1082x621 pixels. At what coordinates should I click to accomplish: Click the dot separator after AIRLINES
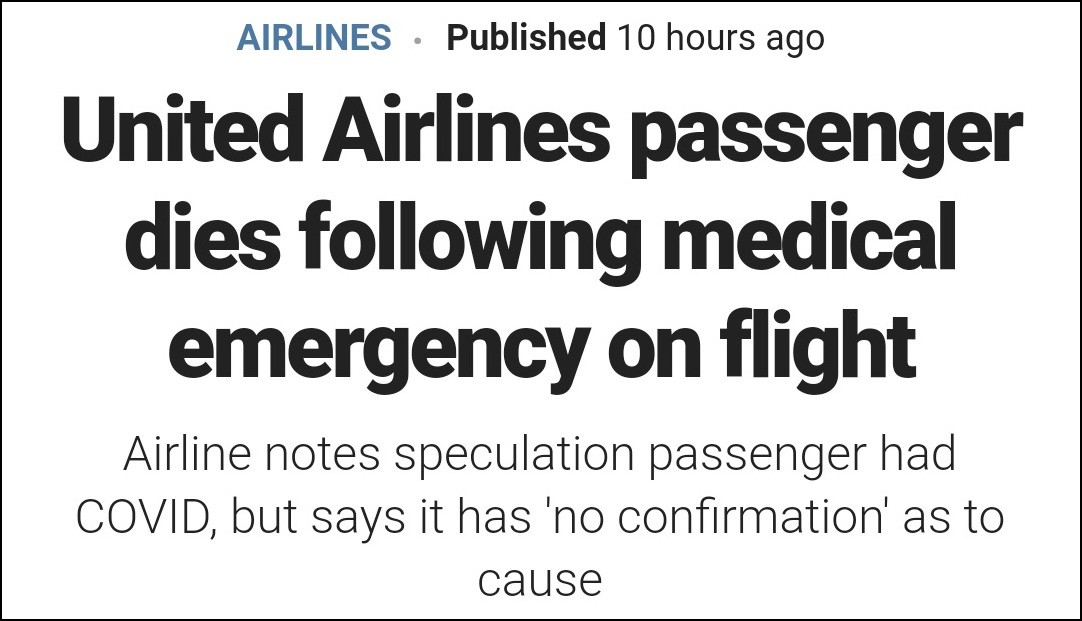pyautogui.click(x=418, y=40)
